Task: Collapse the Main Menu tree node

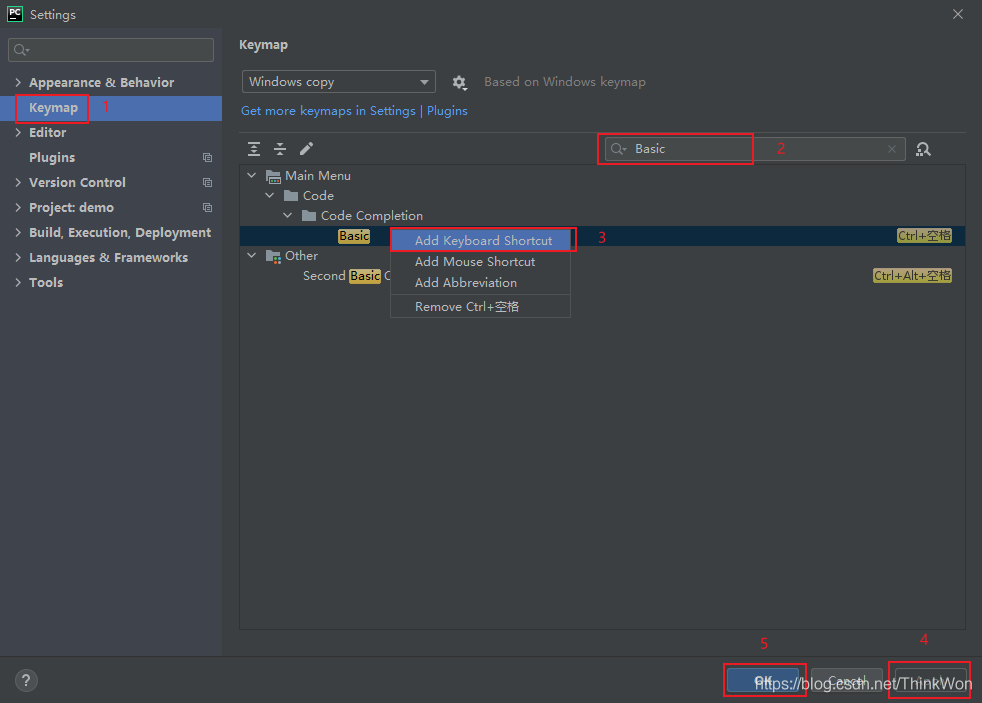Action: pyautogui.click(x=252, y=176)
